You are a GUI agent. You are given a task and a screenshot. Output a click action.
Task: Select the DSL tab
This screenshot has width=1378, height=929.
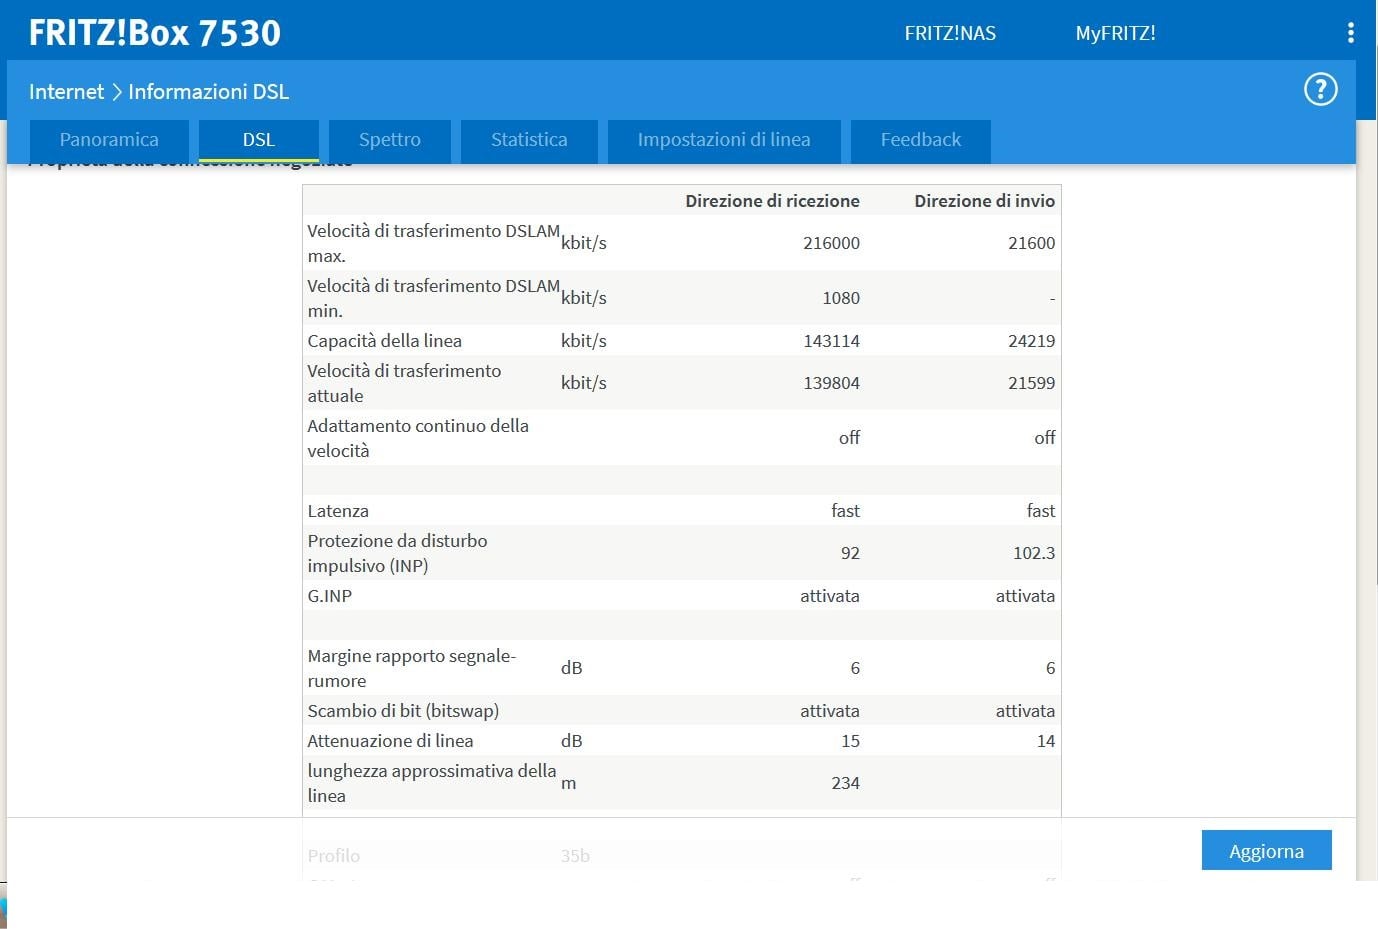(258, 140)
